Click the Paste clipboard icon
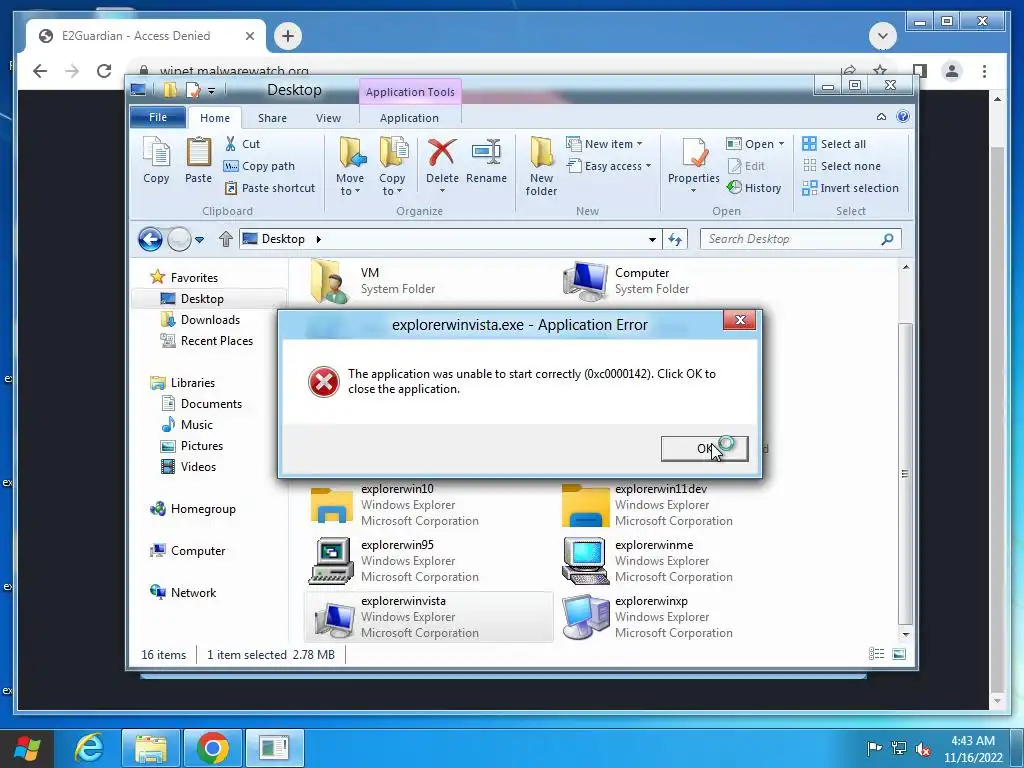 pyautogui.click(x=199, y=160)
